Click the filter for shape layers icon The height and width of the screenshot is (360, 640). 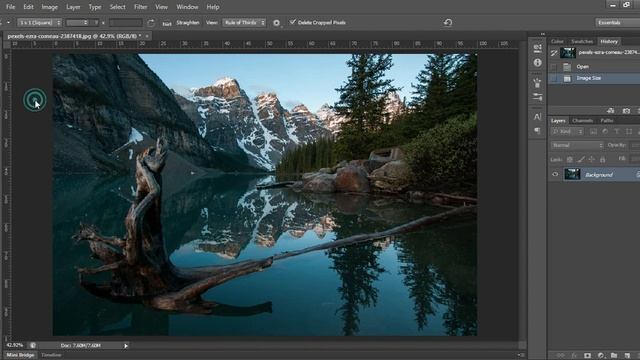pos(629,131)
